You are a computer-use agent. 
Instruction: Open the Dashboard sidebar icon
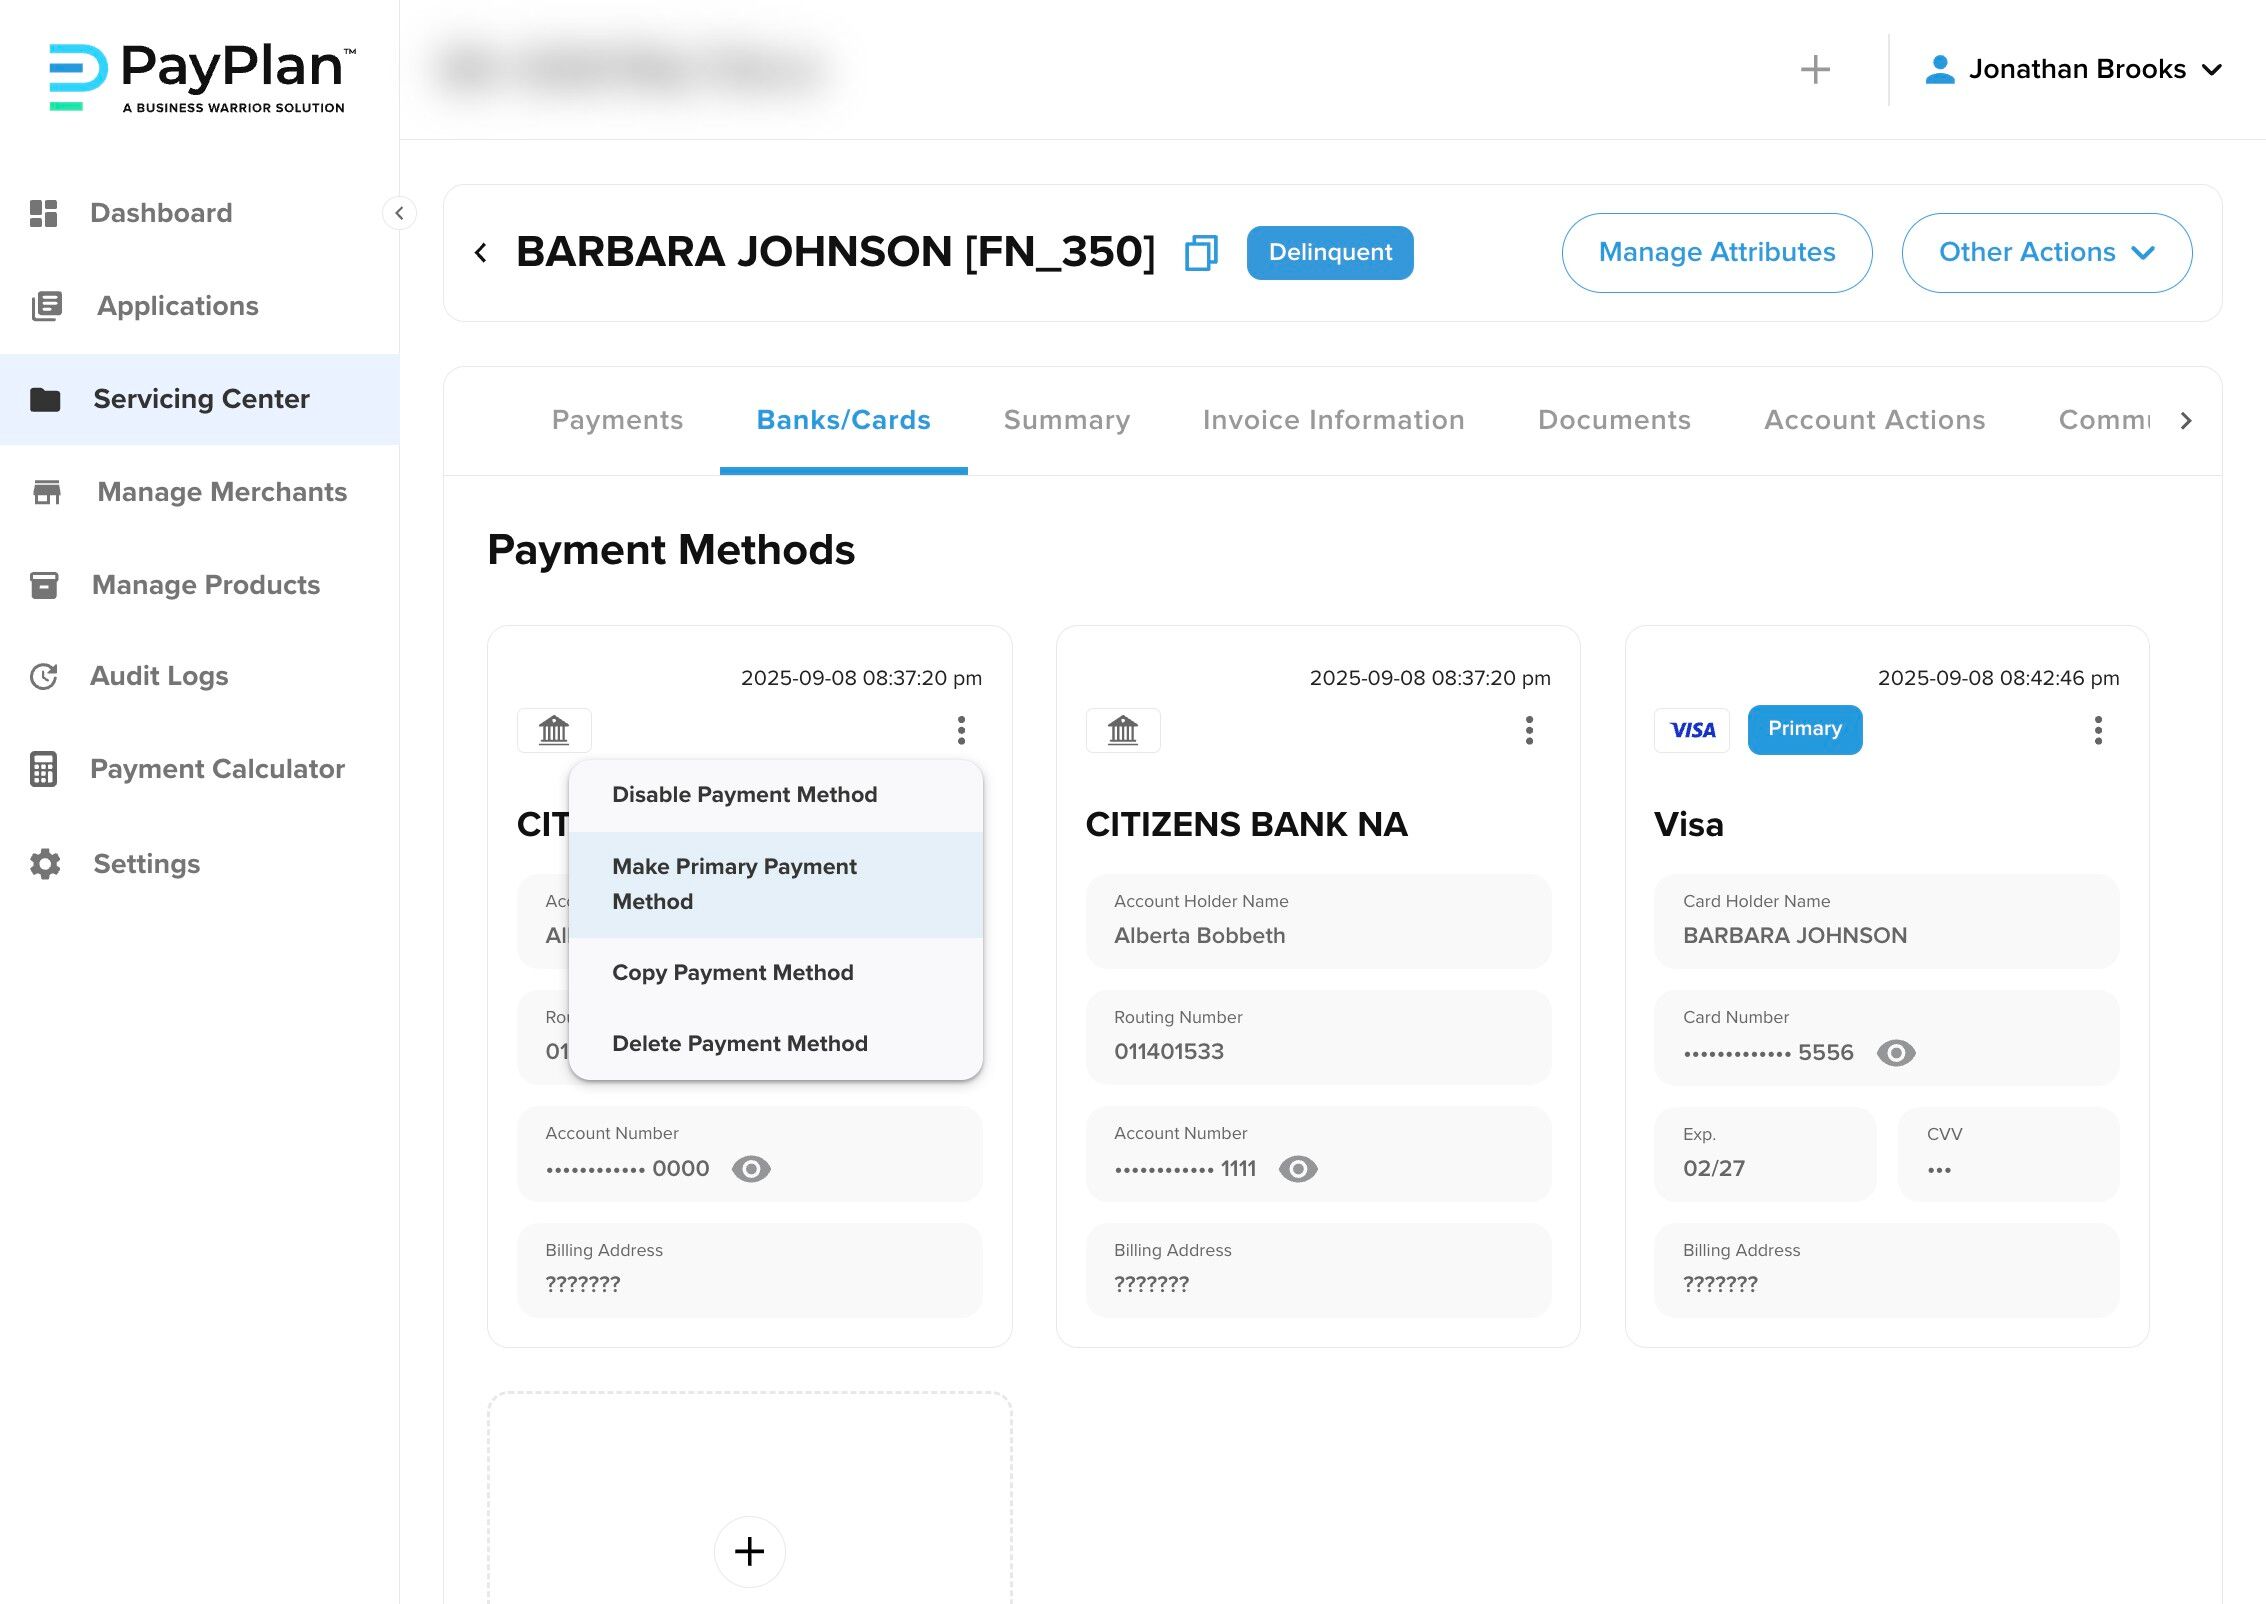coord(43,213)
